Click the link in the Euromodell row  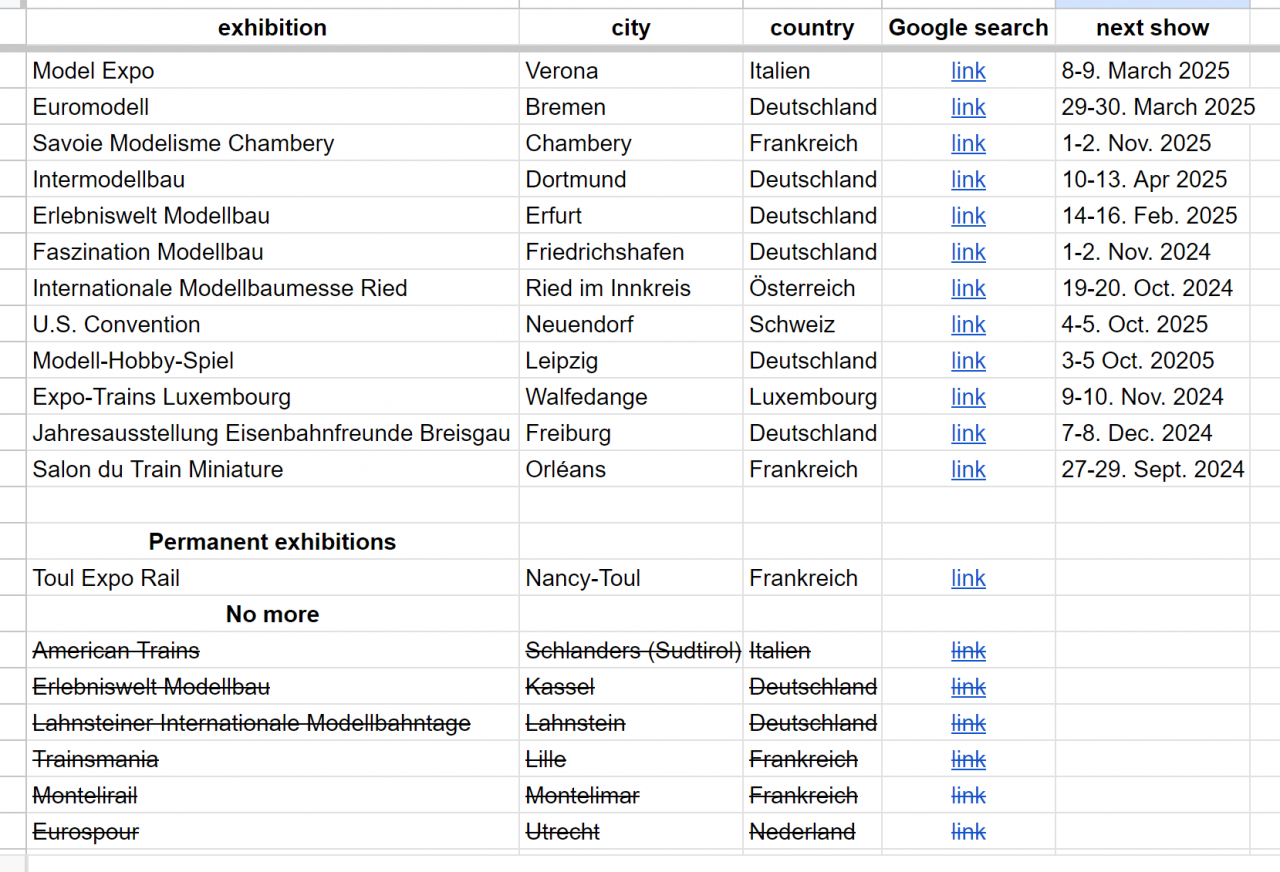(967, 107)
